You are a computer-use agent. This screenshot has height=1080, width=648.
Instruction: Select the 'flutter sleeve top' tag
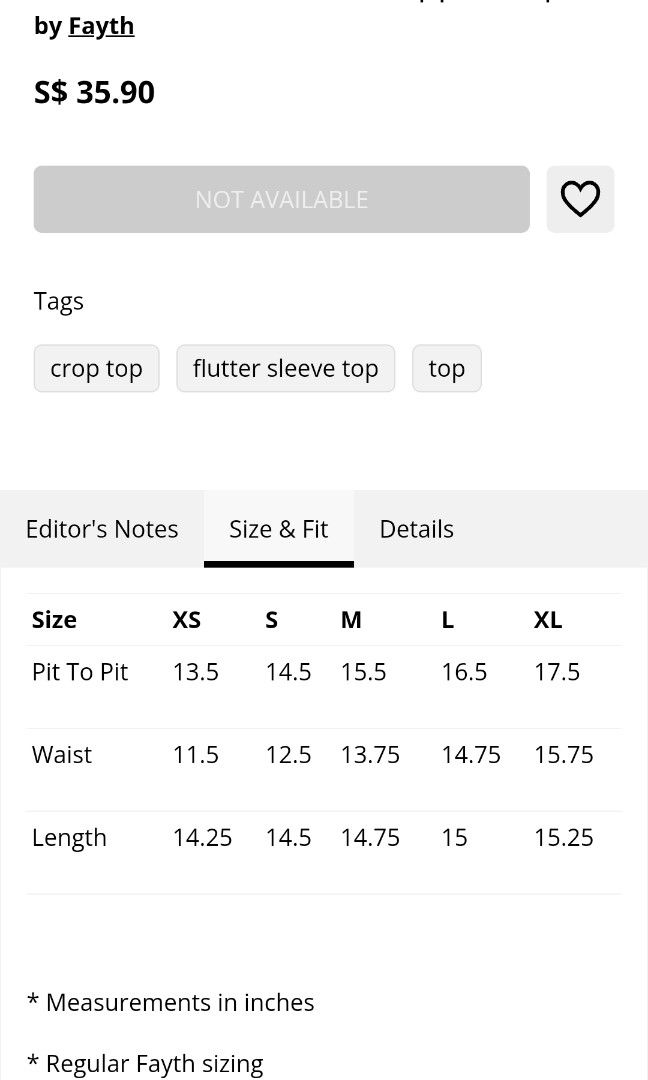coord(285,368)
